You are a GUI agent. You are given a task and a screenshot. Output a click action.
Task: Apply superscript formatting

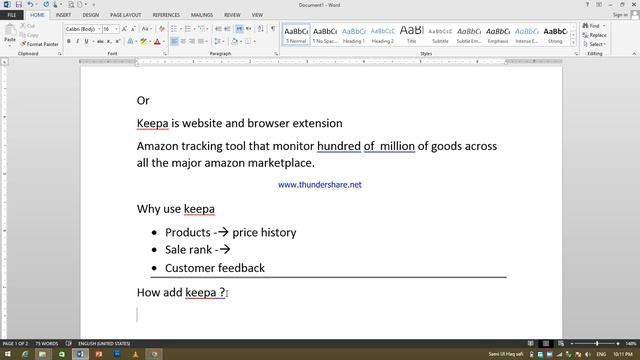click(118, 41)
